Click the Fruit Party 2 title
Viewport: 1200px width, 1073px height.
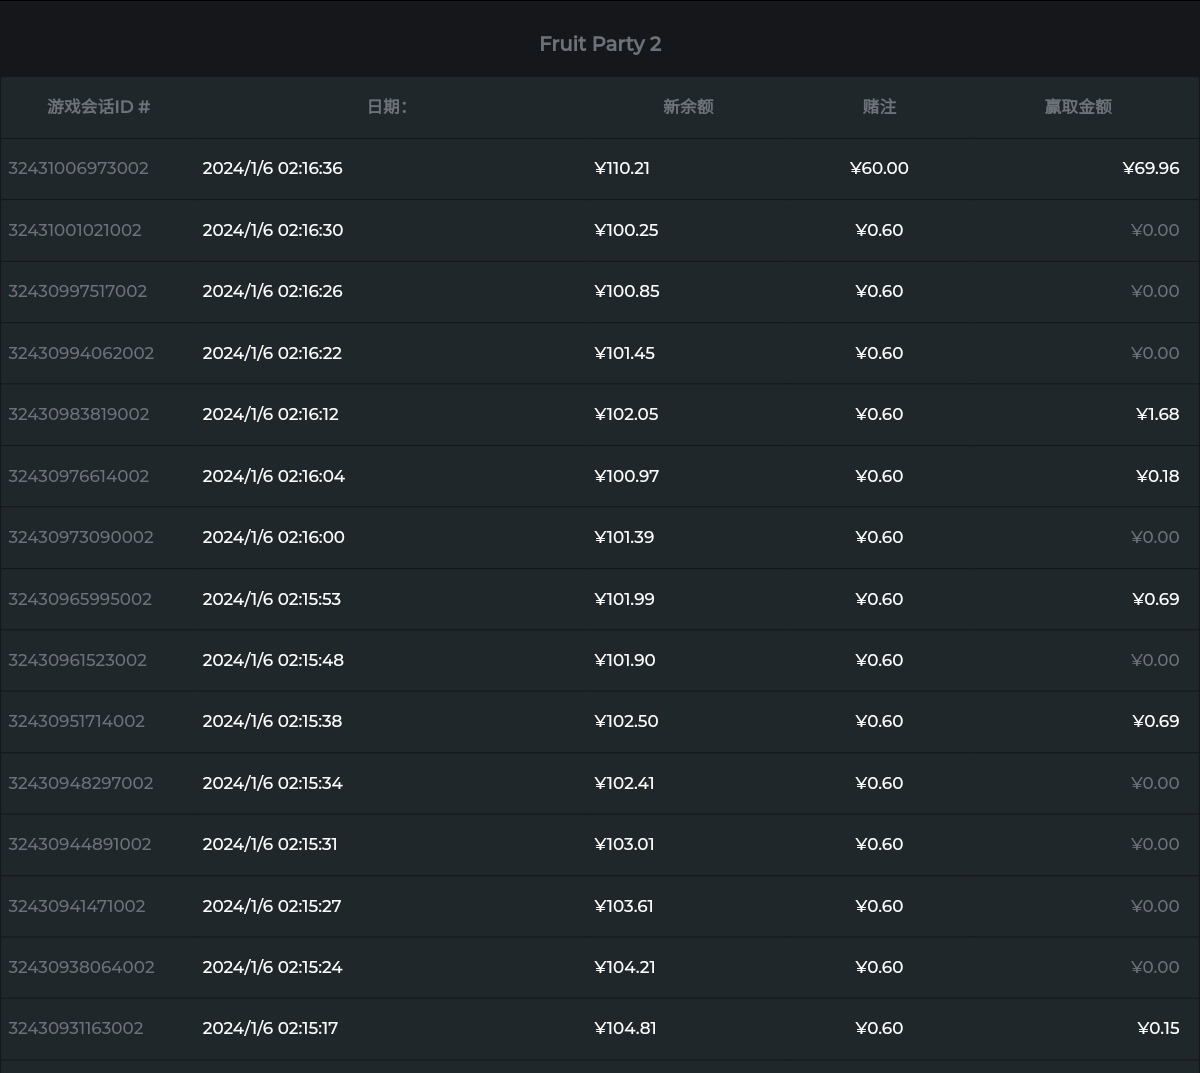click(x=600, y=44)
